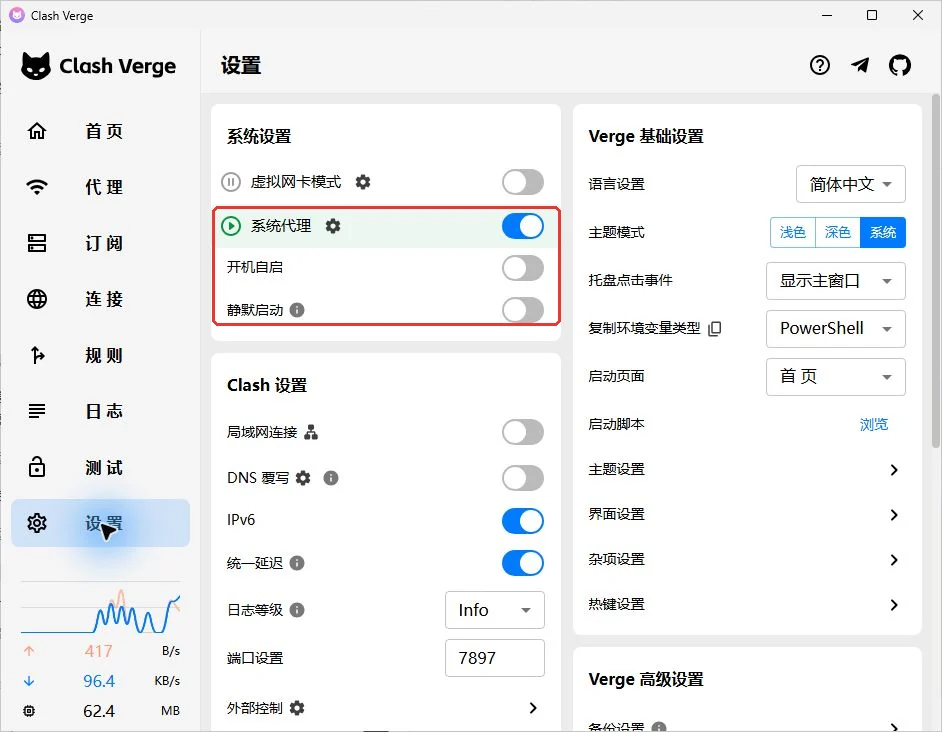The image size is (942, 732).
Task: Click the pause status icon for 虚拟网卡模式
Action: tap(231, 181)
